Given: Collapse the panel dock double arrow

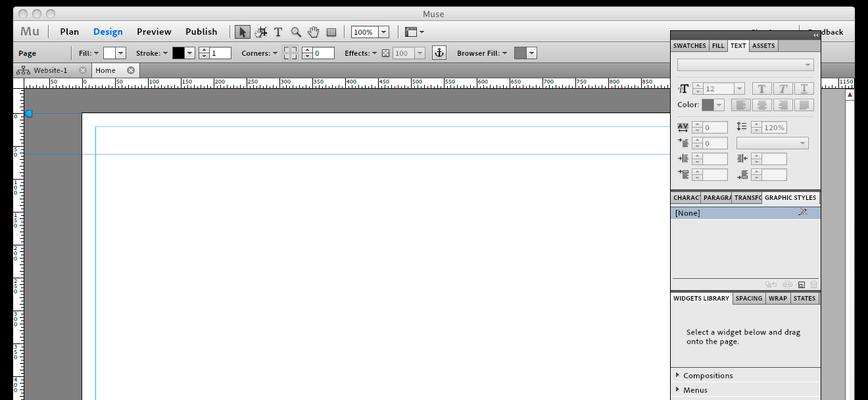Looking at the screenshot, I should (x=815, y=35).
